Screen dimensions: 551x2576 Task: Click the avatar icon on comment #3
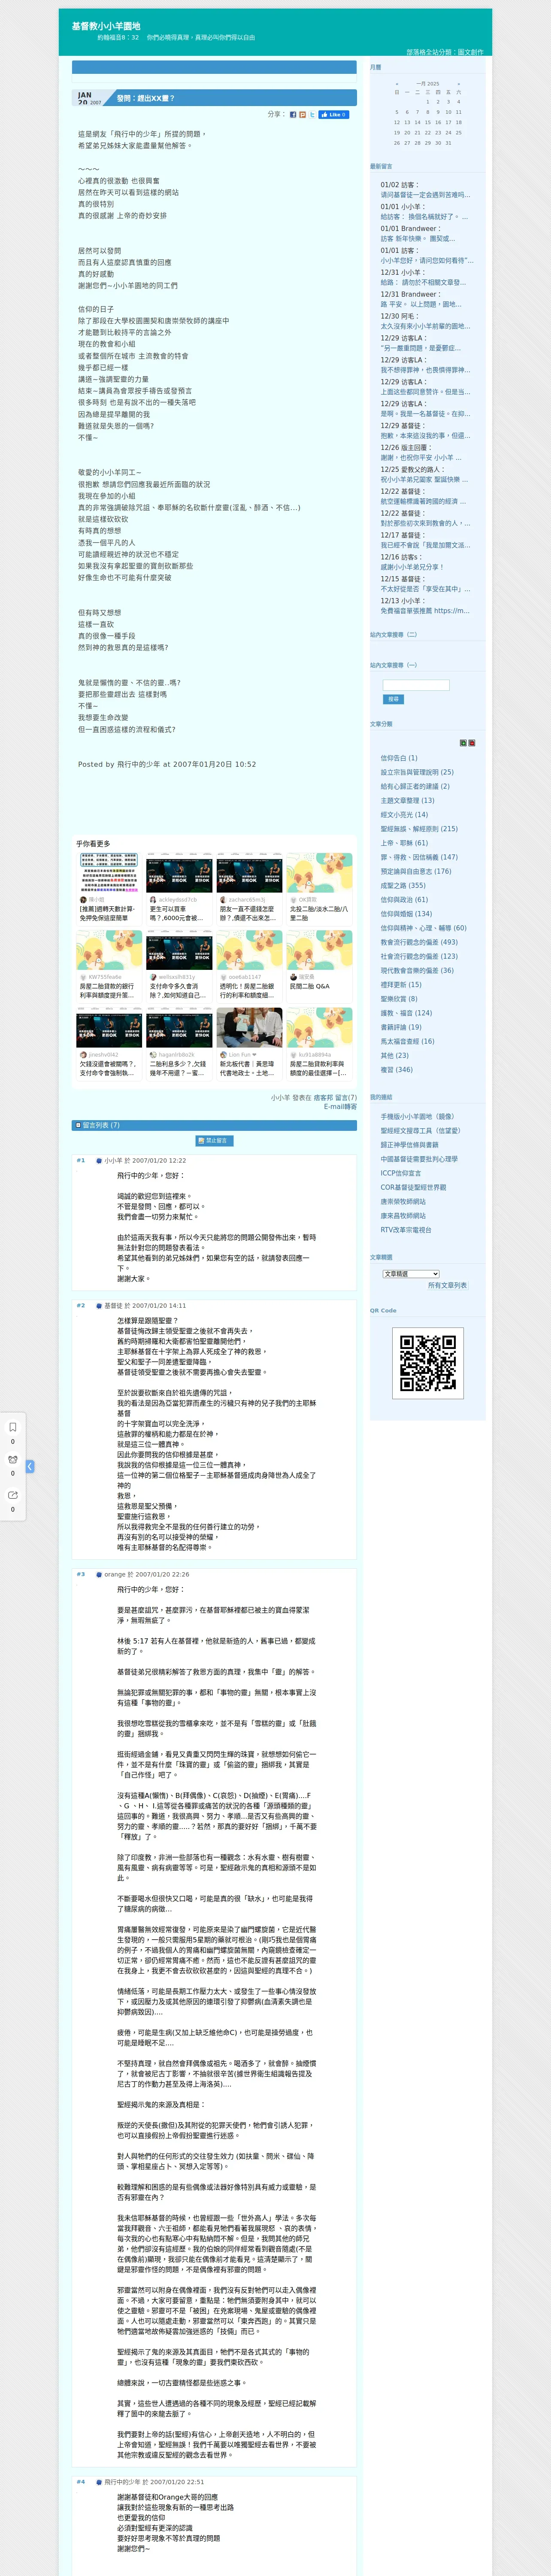pos(99,1574)
